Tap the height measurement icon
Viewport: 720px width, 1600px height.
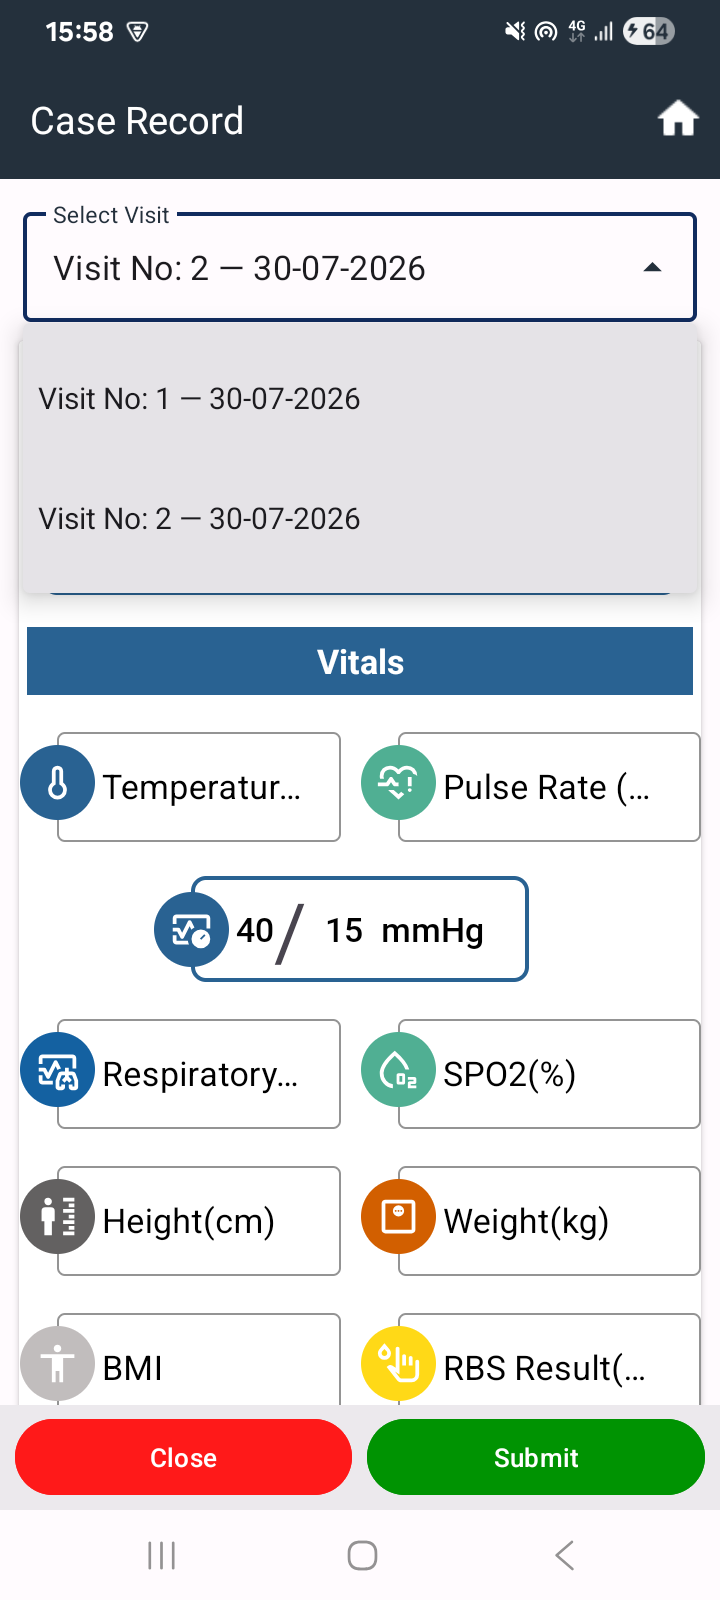pos(58,1217)
